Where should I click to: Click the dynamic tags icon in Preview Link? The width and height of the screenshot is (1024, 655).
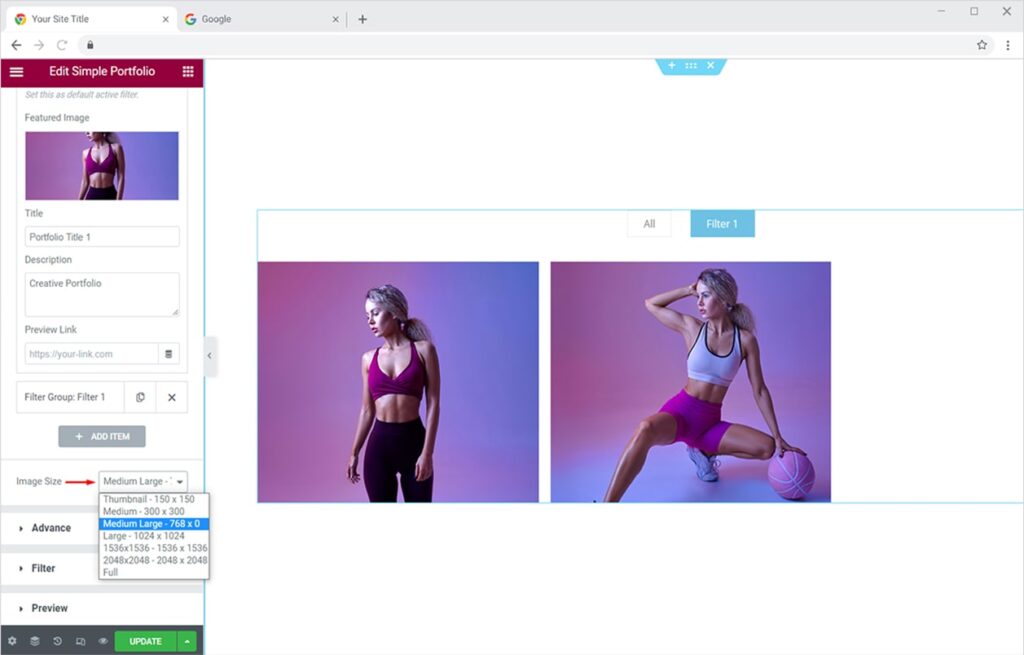pyautogui.click(x=169, y=354)
